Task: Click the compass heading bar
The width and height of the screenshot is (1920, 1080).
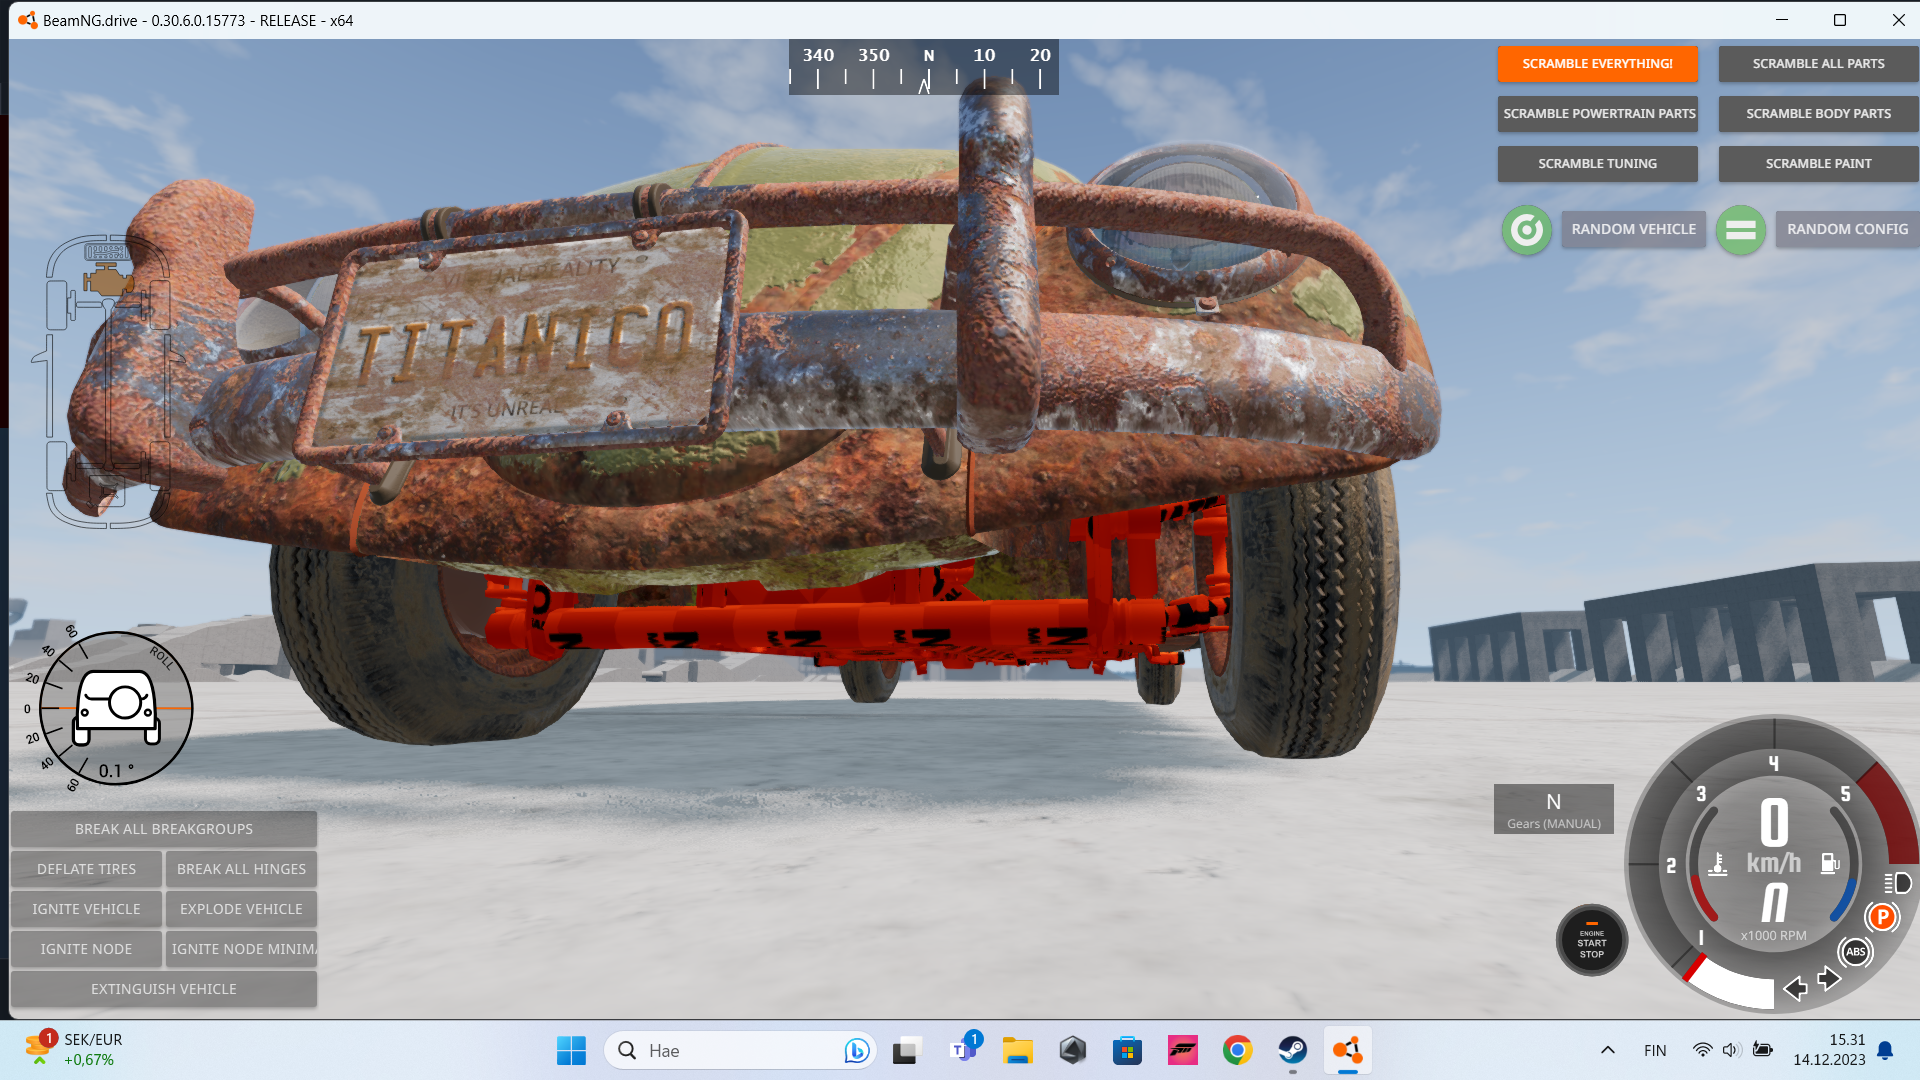Action: 923,67
